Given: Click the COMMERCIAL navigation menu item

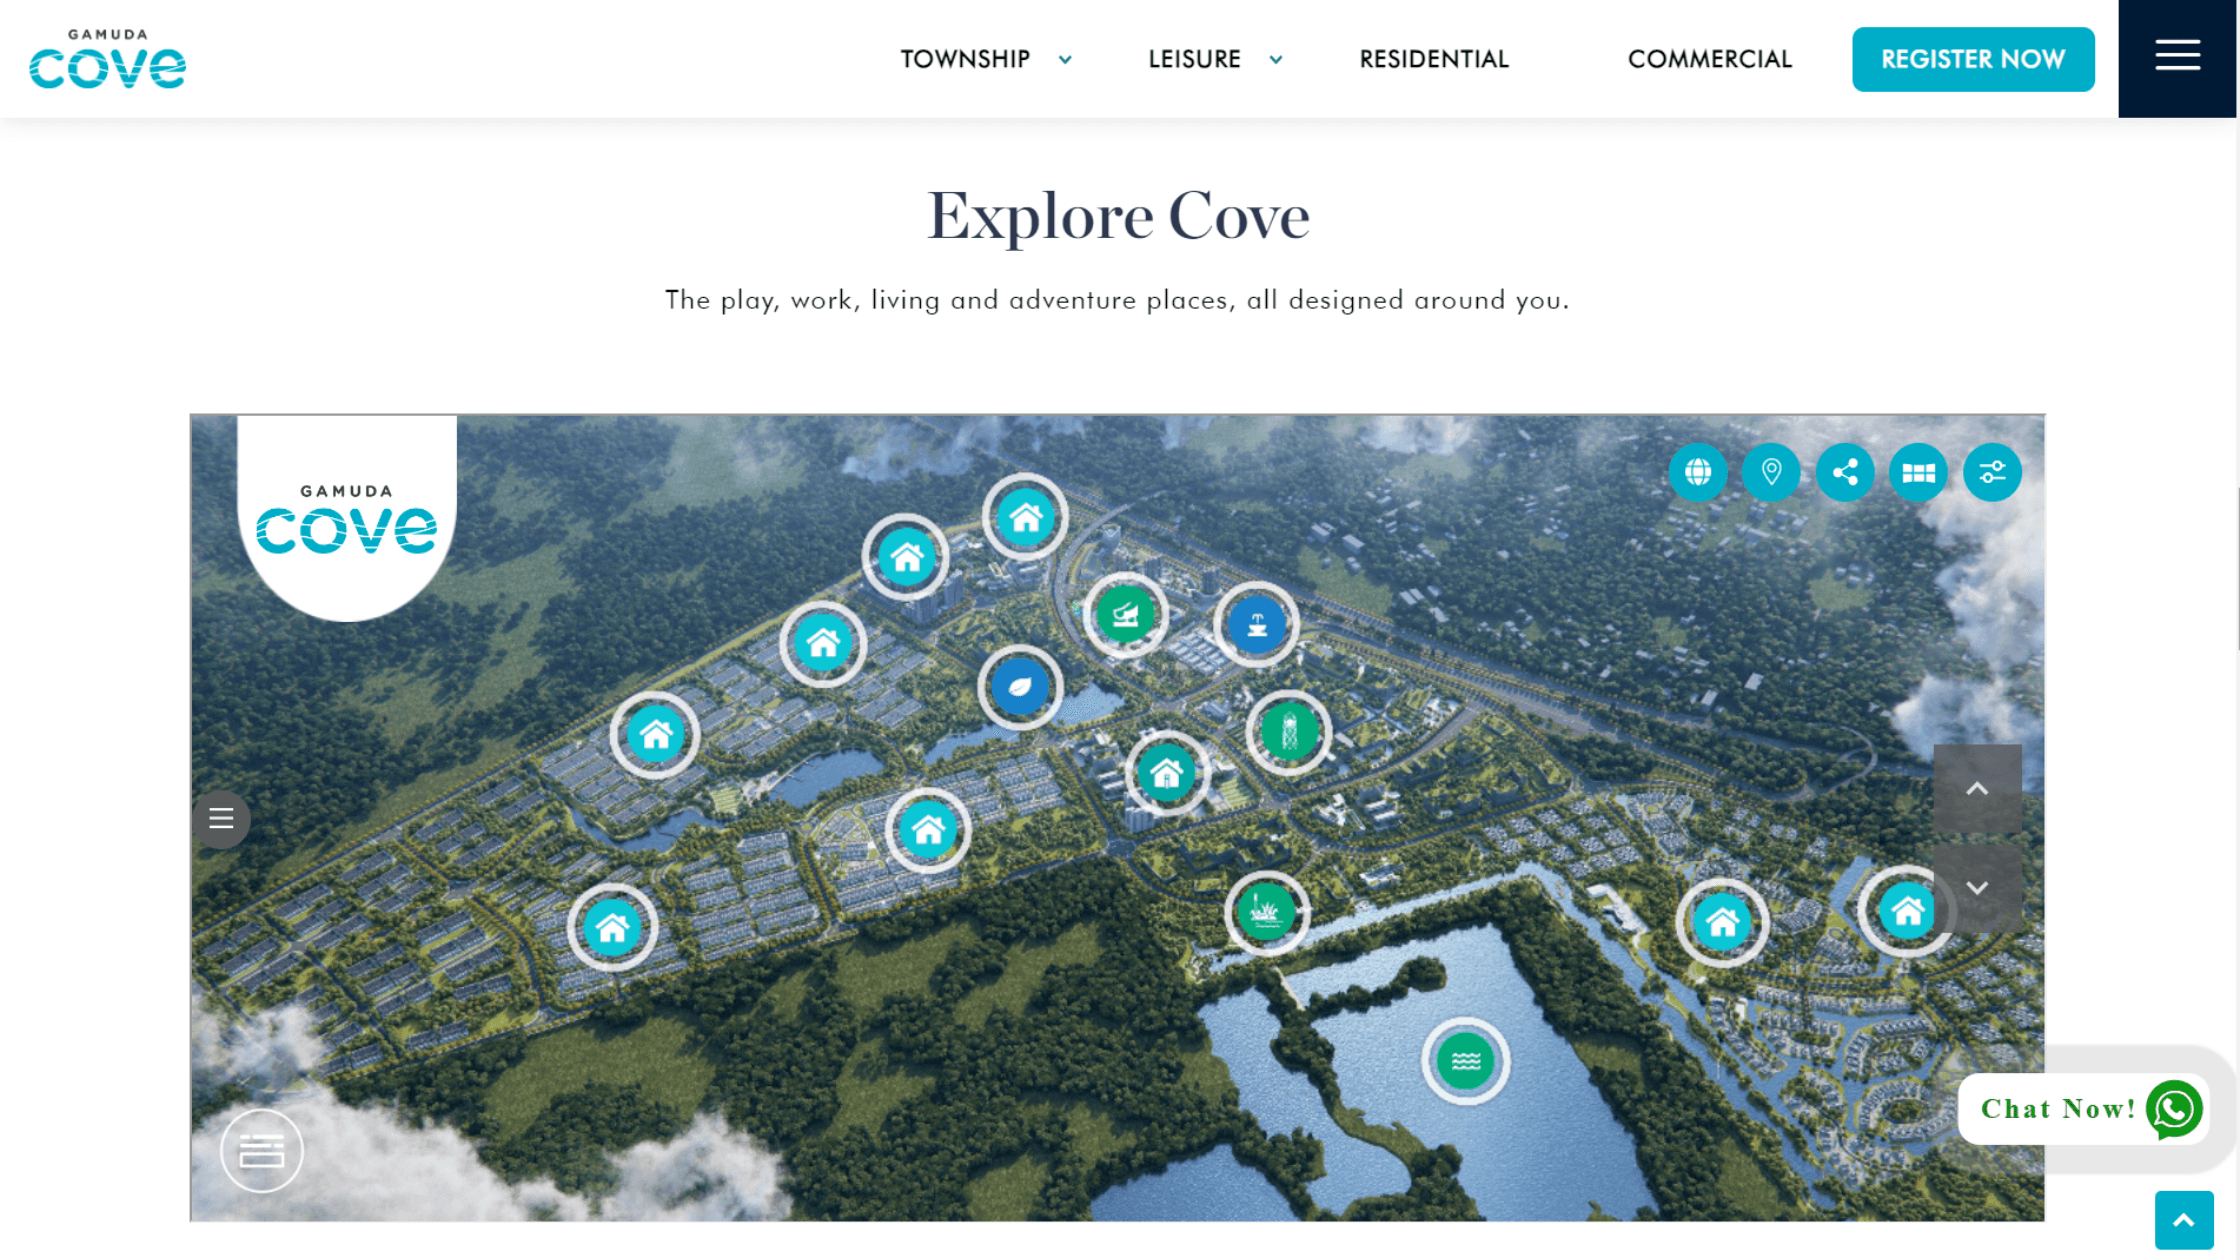Looking at the screenshot, I should coord(1709,58).
